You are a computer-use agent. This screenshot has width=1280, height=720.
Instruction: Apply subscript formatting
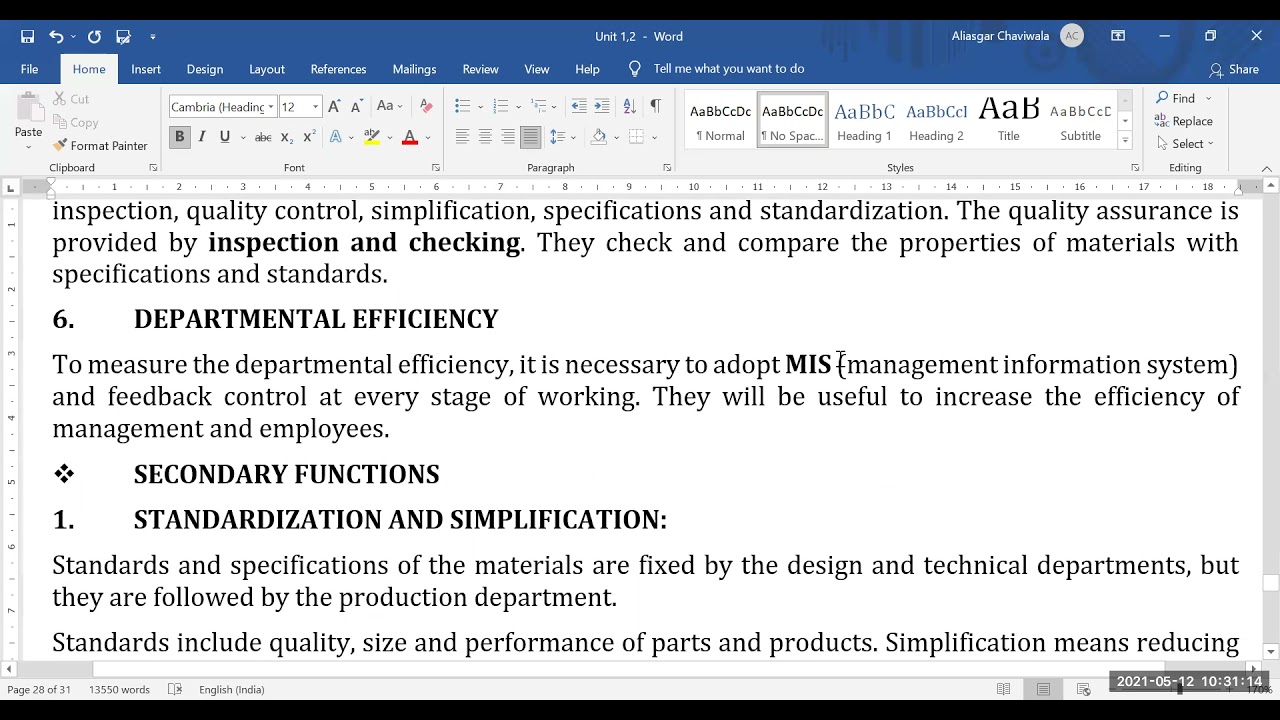[x=286, y=137]
